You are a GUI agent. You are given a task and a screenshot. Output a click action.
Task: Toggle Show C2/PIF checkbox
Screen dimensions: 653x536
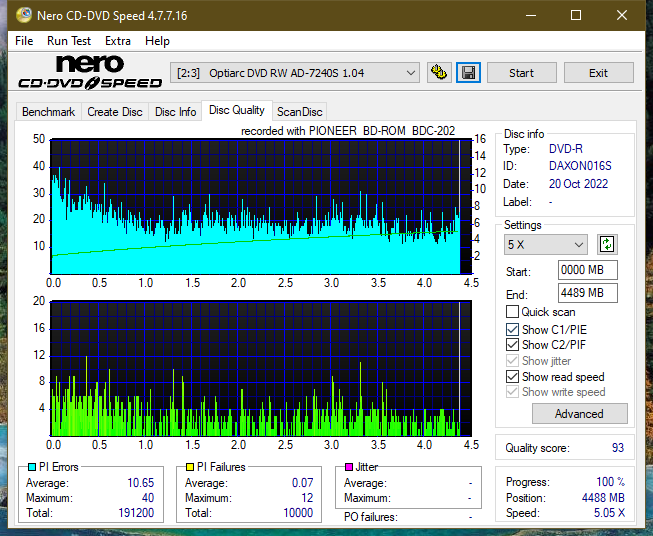(x=512, y=344)
